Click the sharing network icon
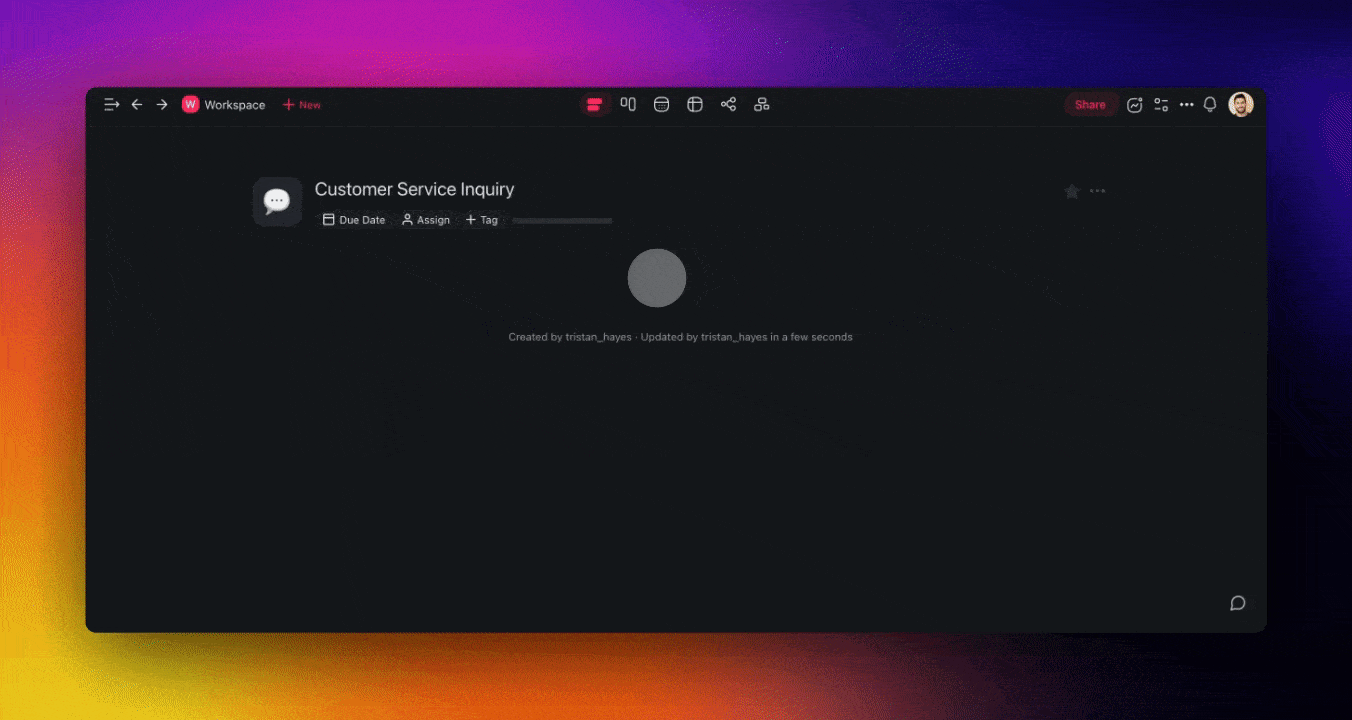The height and width of the screenshot is (720, 1352). click(x=728, y=104)
